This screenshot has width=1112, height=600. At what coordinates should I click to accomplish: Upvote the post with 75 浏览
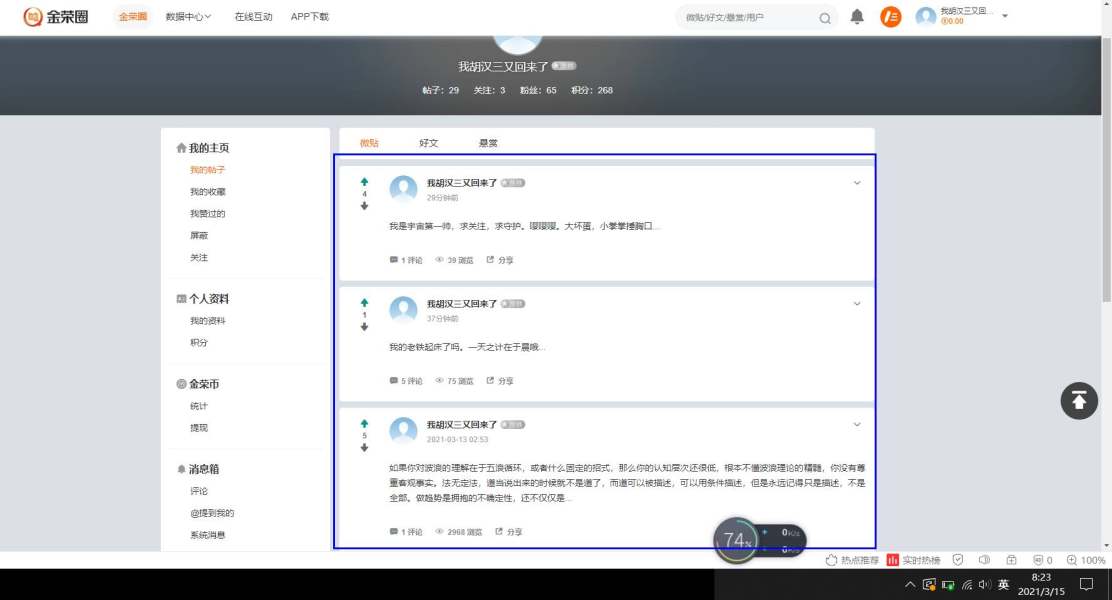365,302
